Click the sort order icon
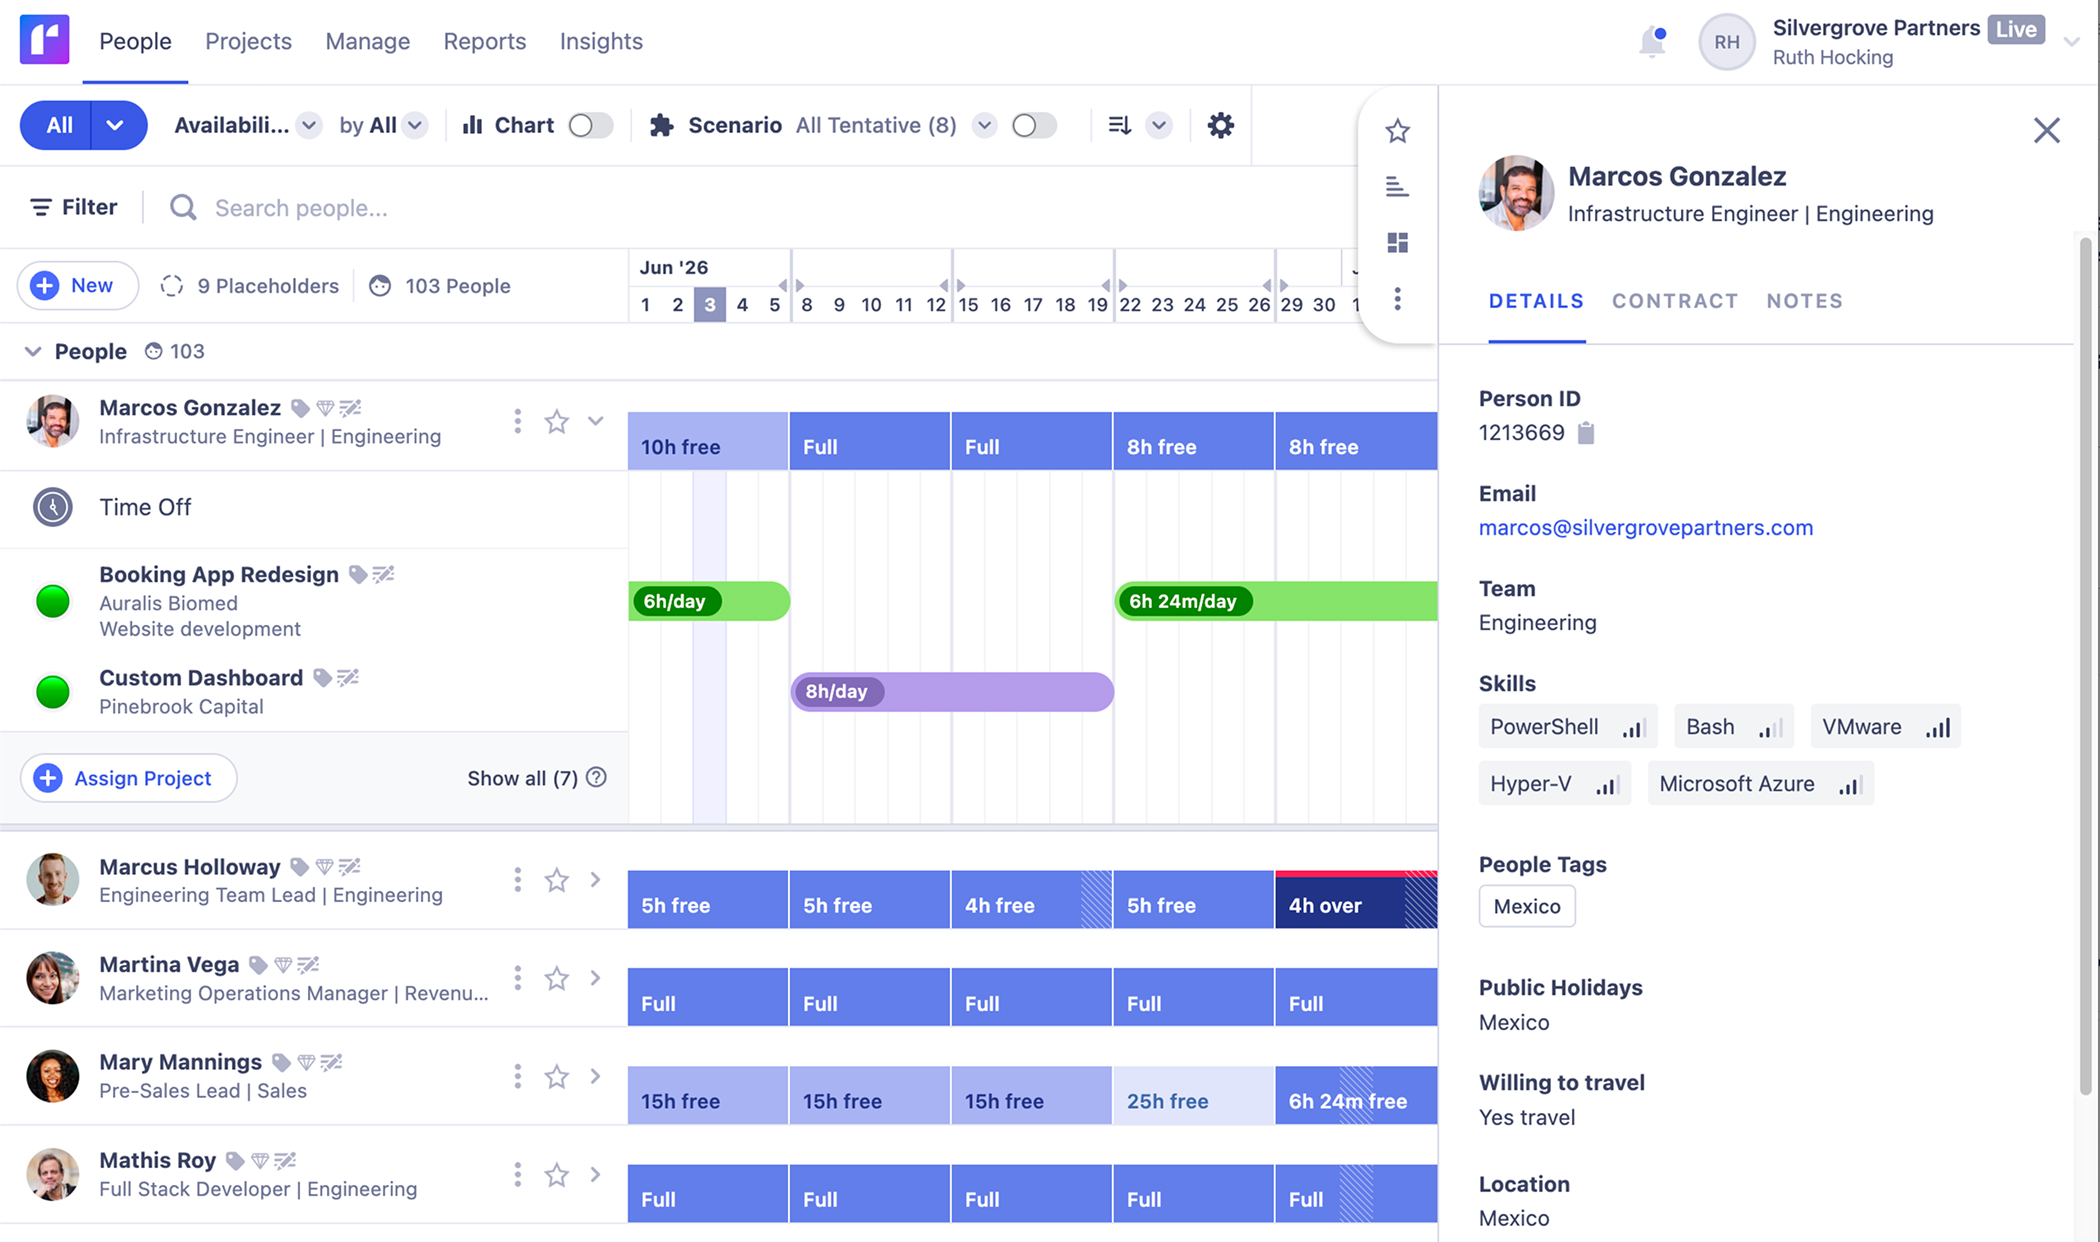Viewport: 2100px width, 1242px height. click(x=1120, y=125)
